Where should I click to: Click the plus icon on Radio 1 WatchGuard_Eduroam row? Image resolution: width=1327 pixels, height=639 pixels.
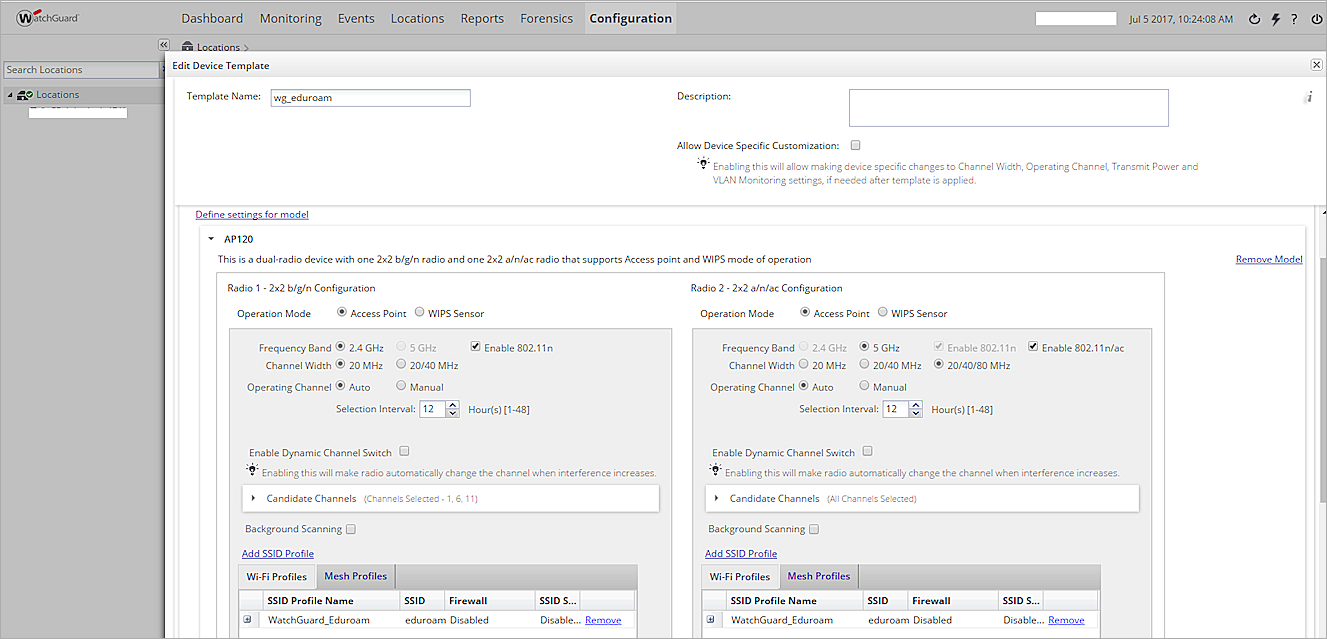(x=247, y=620)
